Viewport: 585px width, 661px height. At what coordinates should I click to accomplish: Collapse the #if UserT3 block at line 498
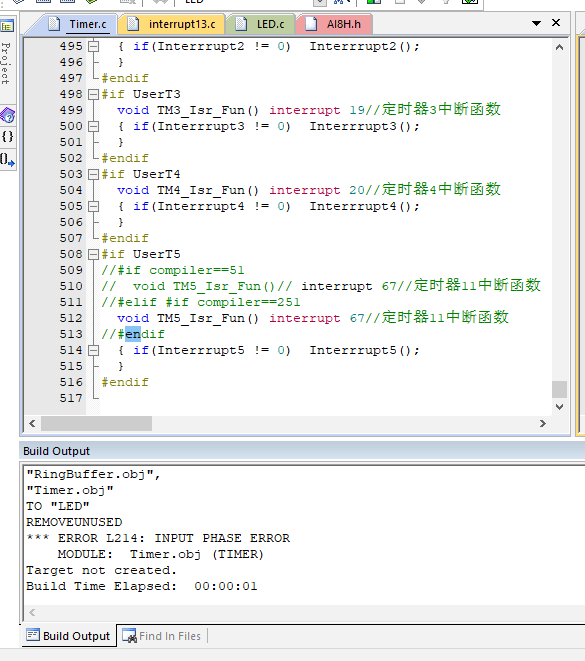point(94,94)
